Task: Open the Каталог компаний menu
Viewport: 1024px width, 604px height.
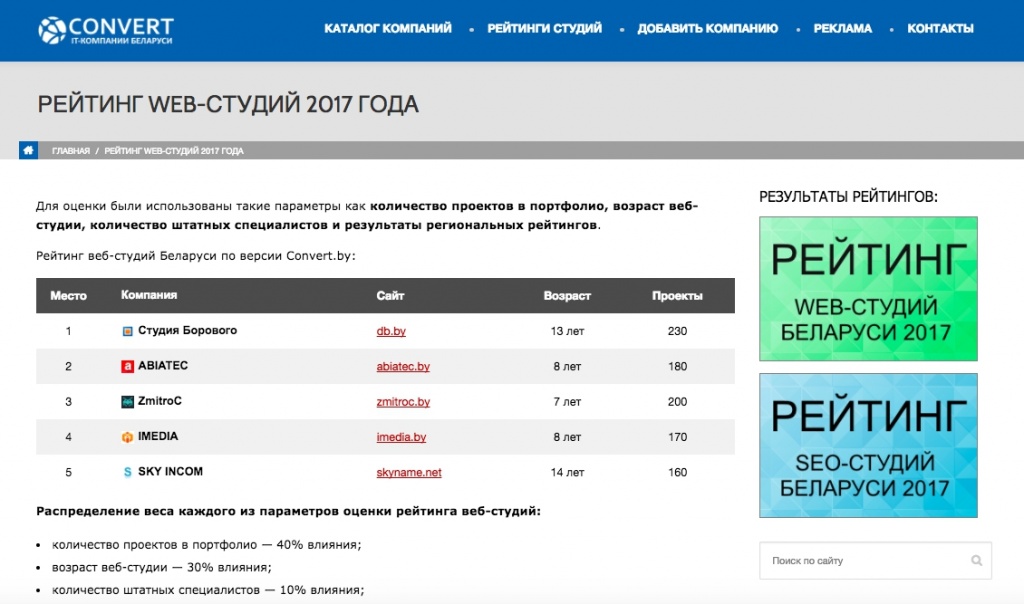Action: pos(388,28)
